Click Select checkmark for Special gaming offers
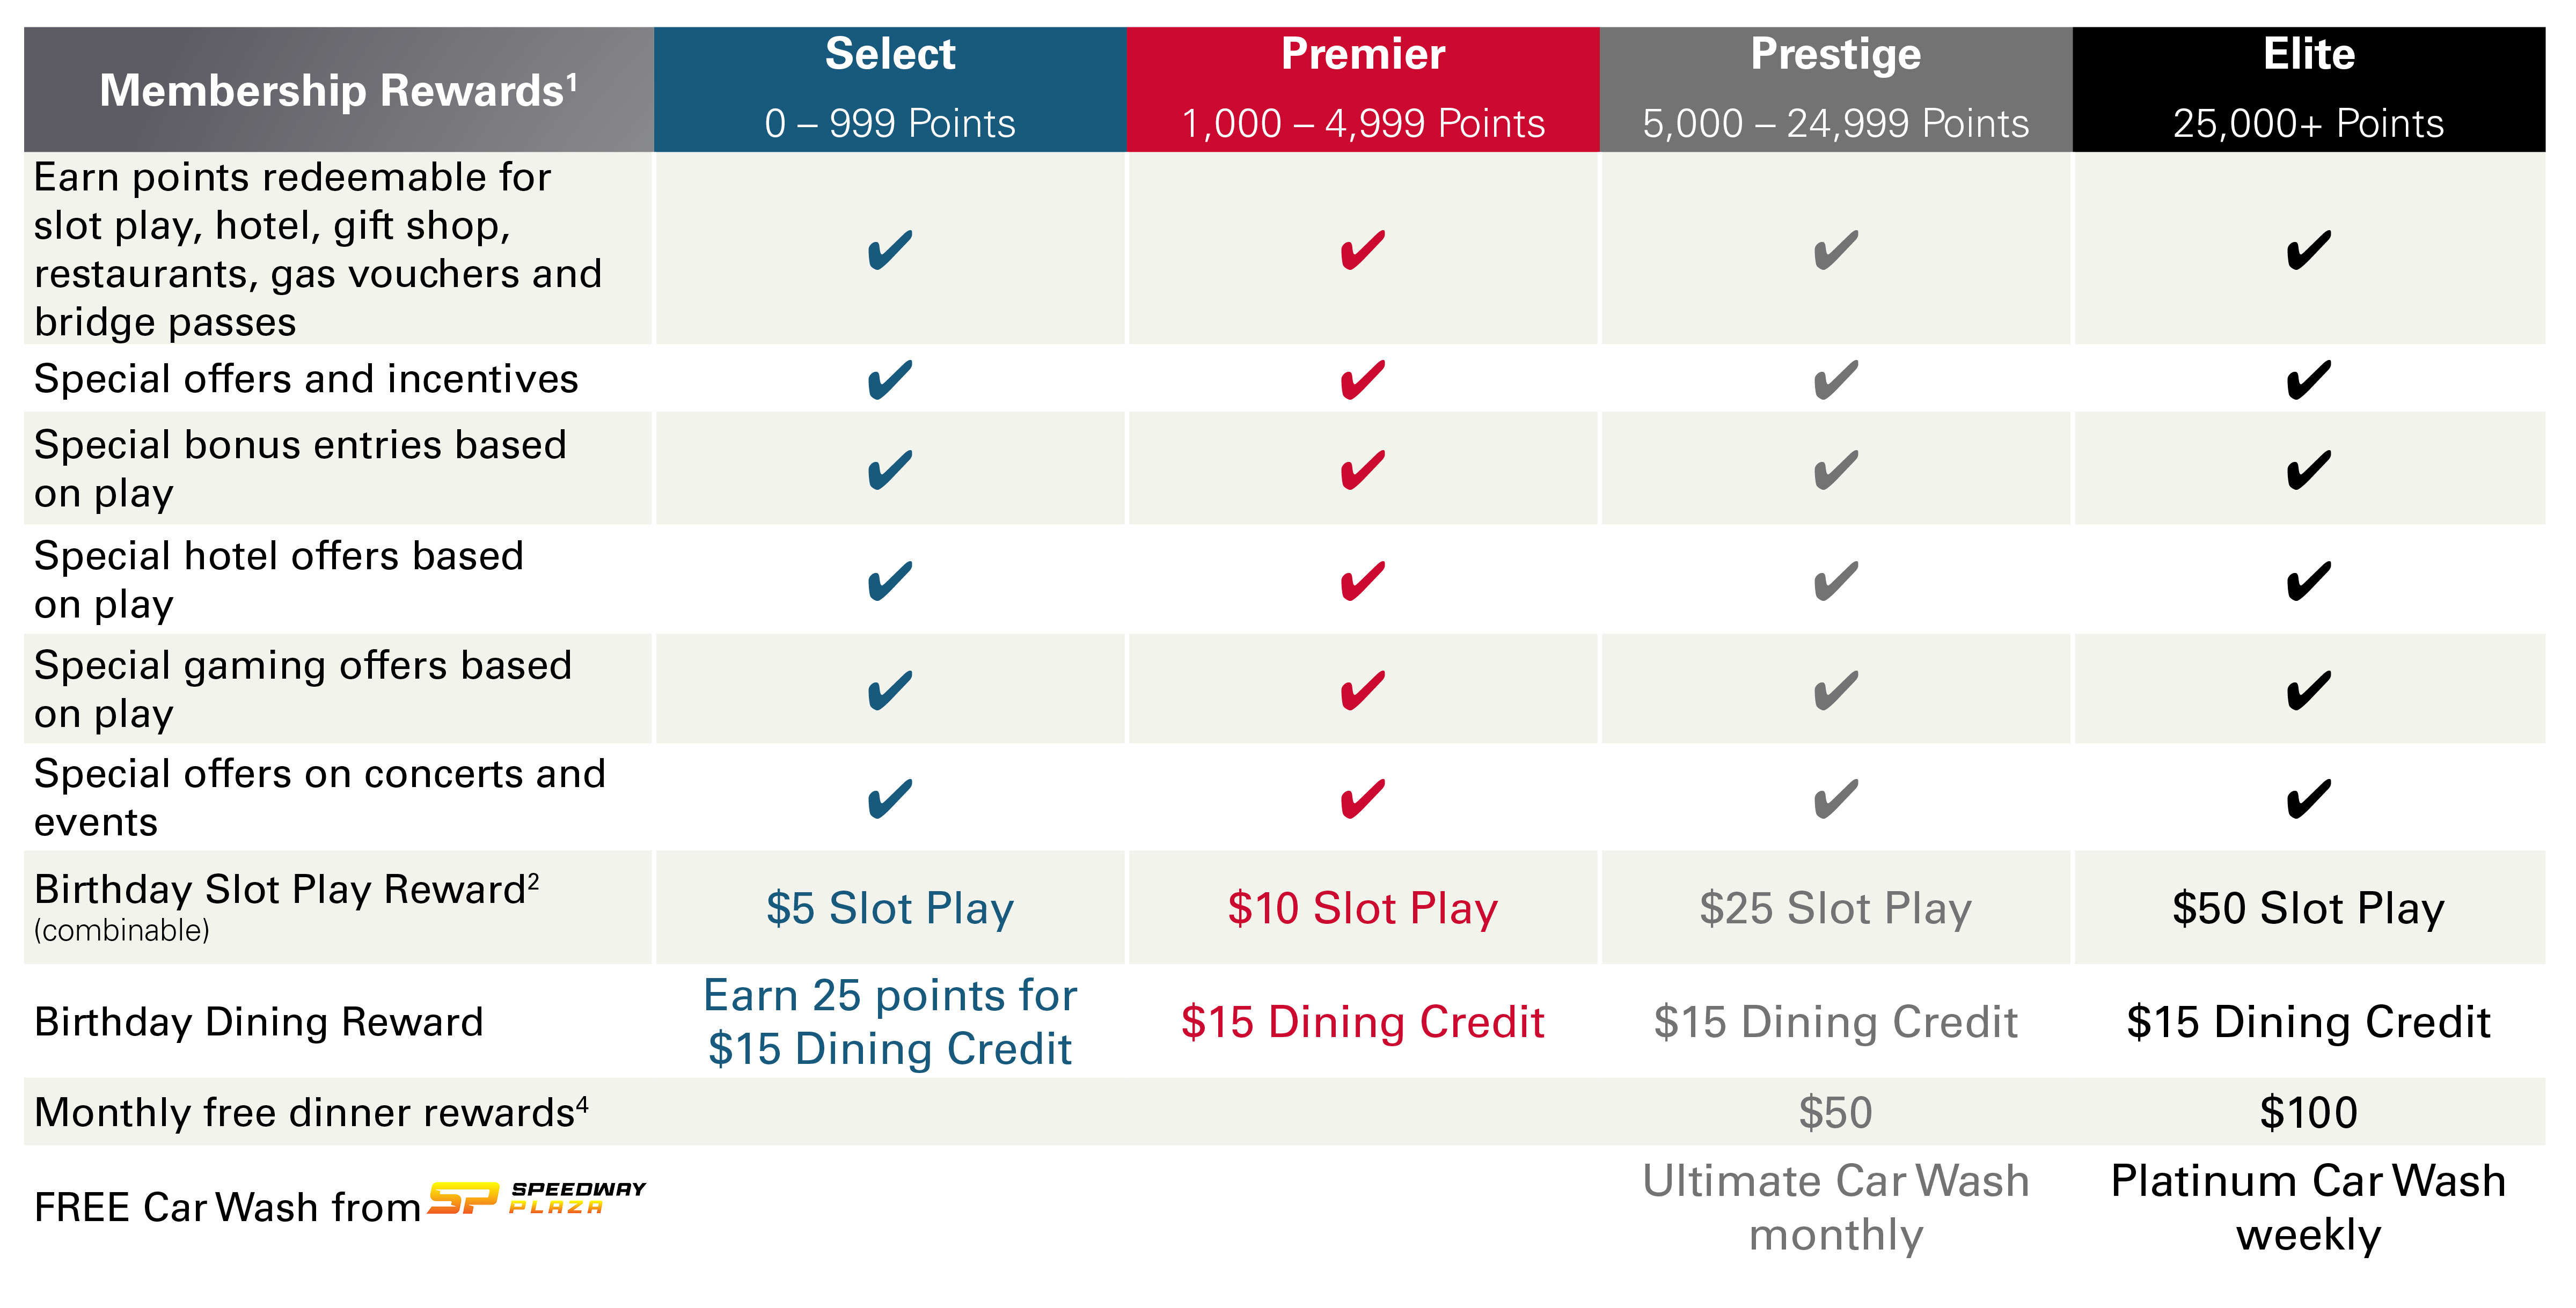 [x=890, y=691]
